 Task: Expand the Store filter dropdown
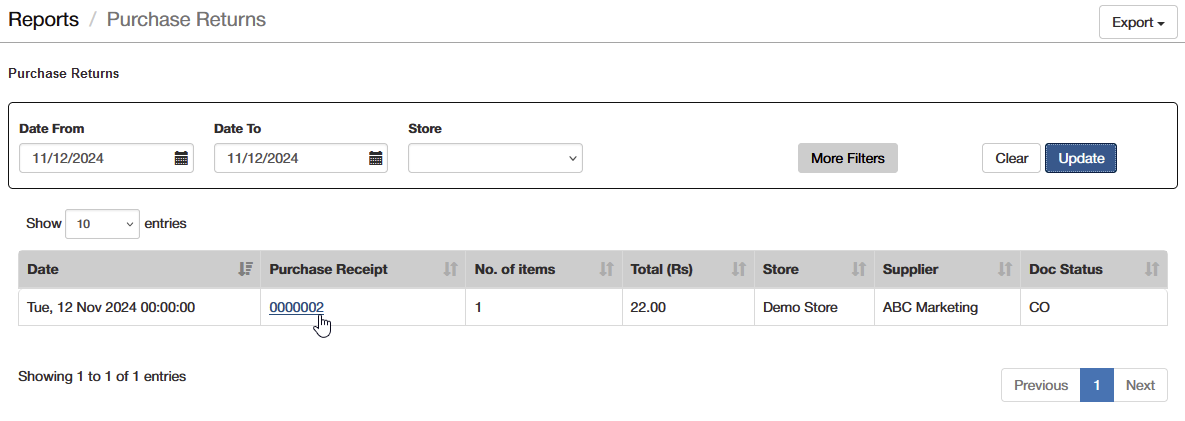[x=495, y=158]
